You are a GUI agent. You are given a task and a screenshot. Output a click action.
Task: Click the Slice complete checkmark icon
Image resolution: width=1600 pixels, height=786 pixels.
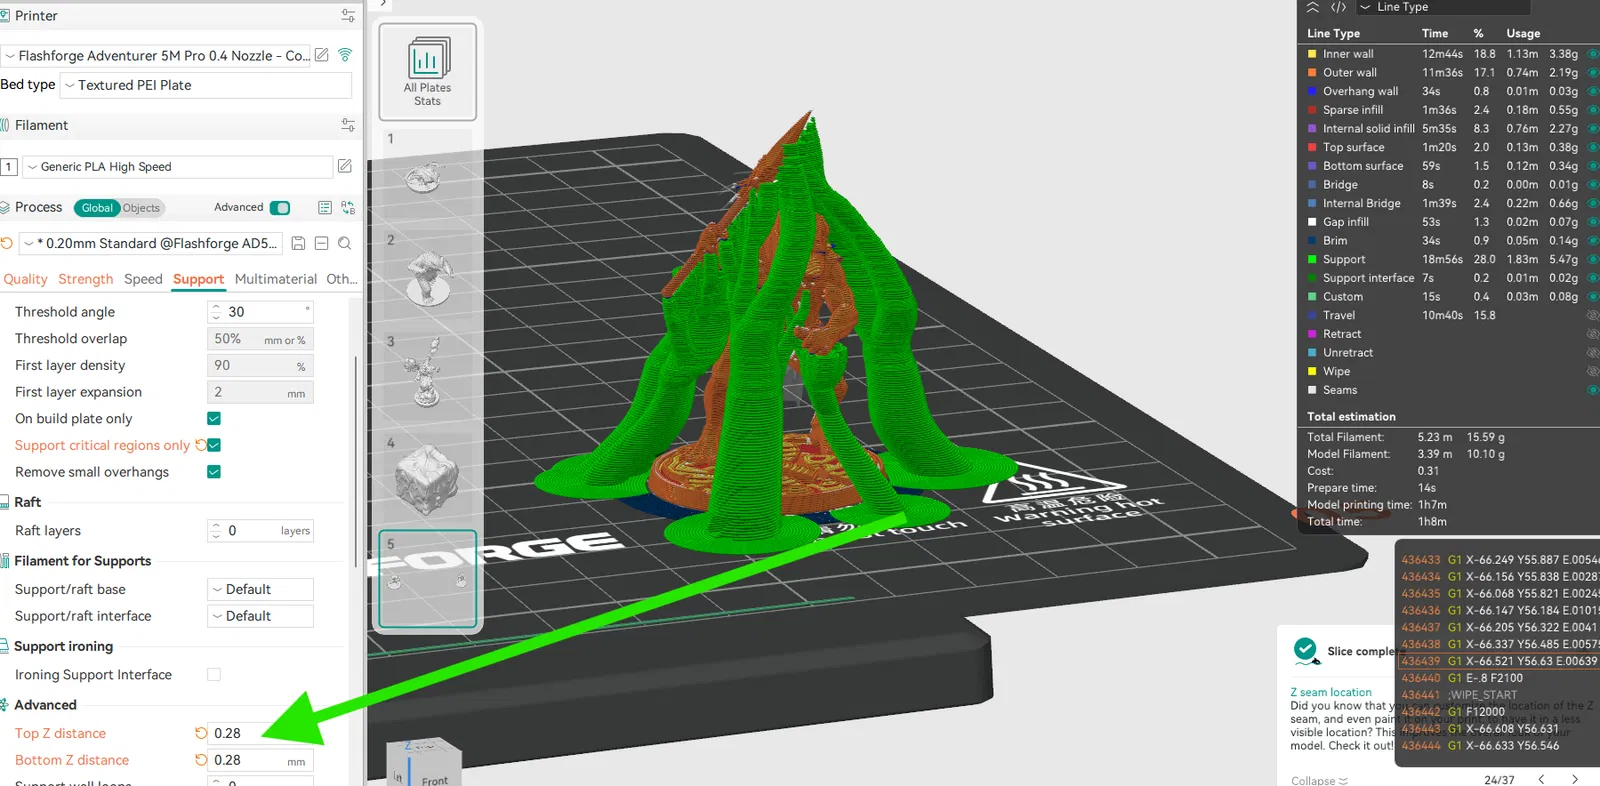(x=1306, y=651)
